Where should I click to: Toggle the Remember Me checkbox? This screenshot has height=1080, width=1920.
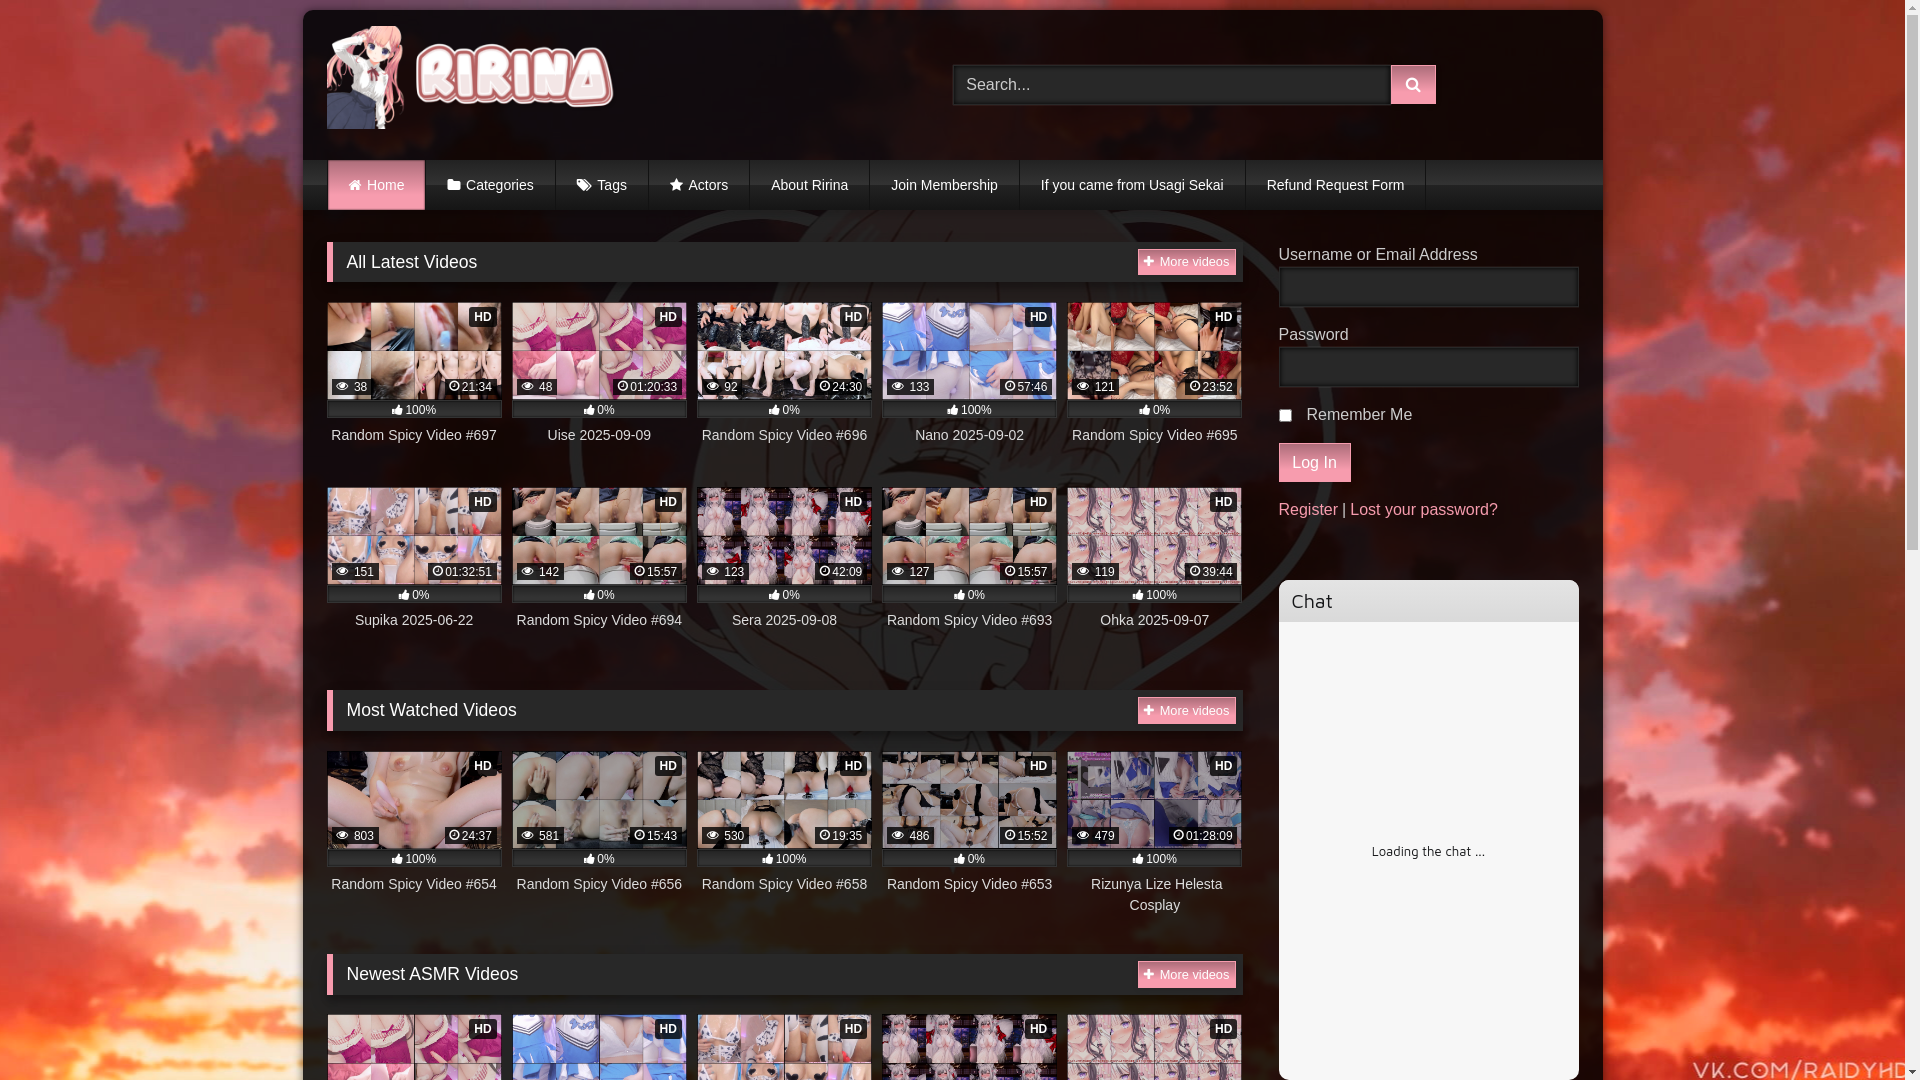click(x=1285, y=416)
